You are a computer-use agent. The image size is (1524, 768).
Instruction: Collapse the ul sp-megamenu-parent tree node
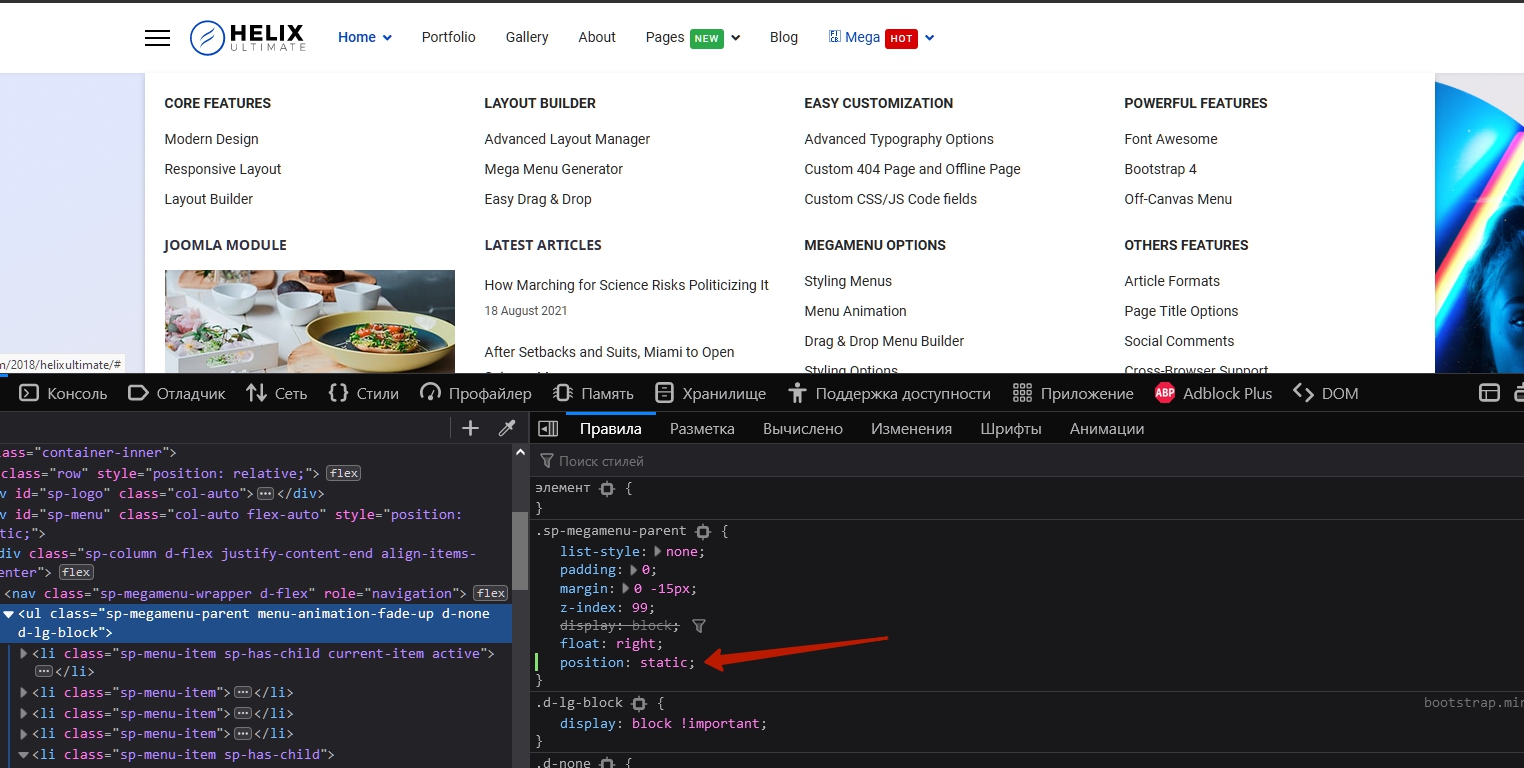click(8, 614)
